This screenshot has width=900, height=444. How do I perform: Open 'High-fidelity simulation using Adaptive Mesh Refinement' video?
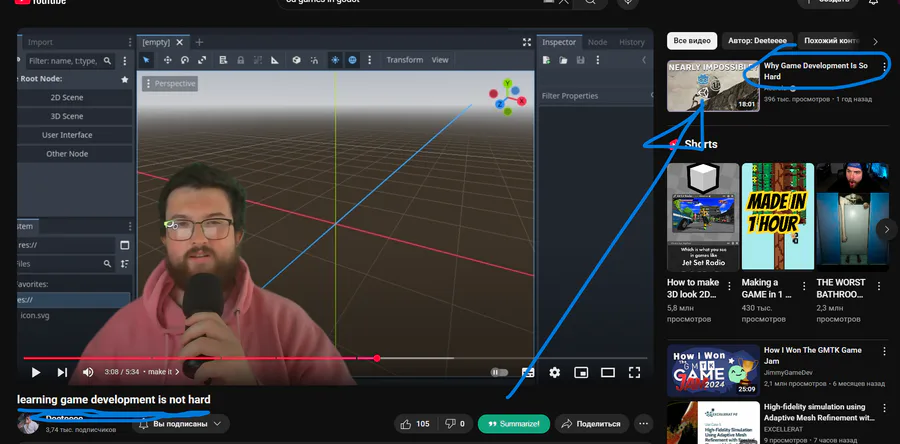(713, 423)
